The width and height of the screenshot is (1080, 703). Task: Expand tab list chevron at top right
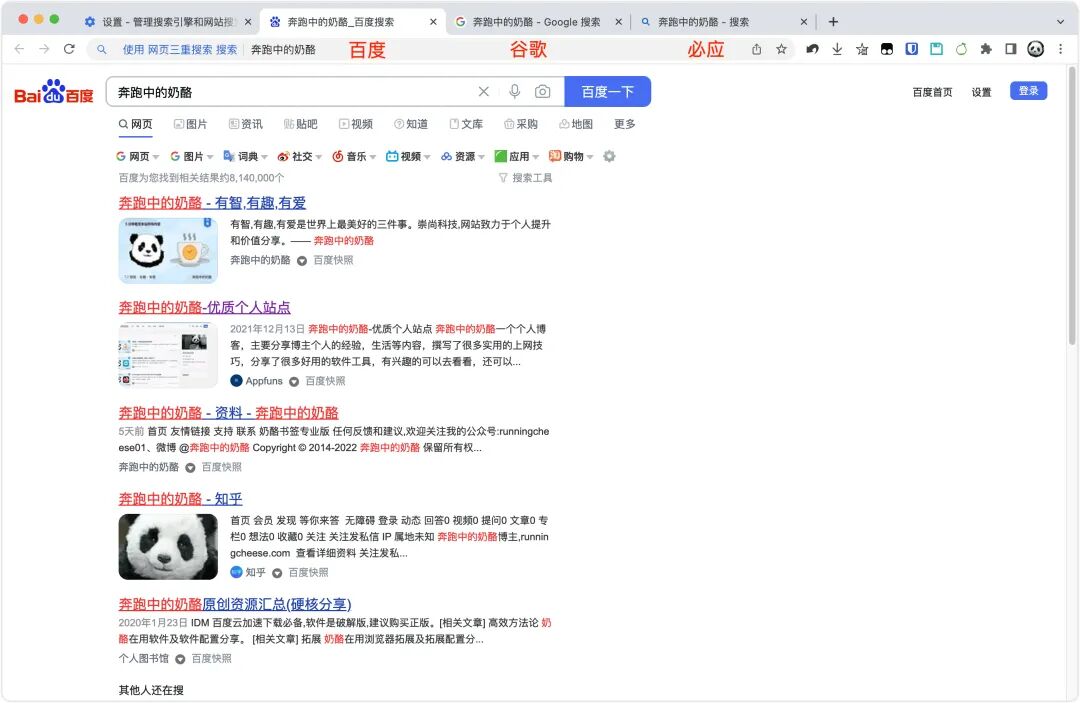tap(1060, 22)
